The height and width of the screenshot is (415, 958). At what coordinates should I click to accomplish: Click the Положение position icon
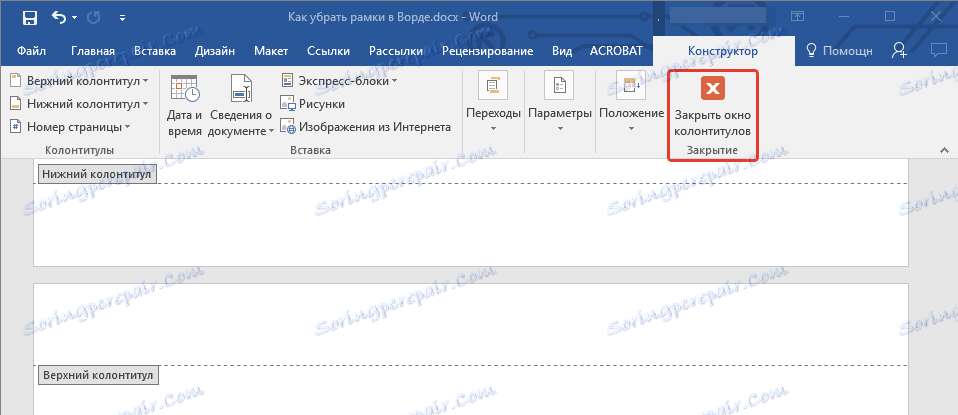630,87
